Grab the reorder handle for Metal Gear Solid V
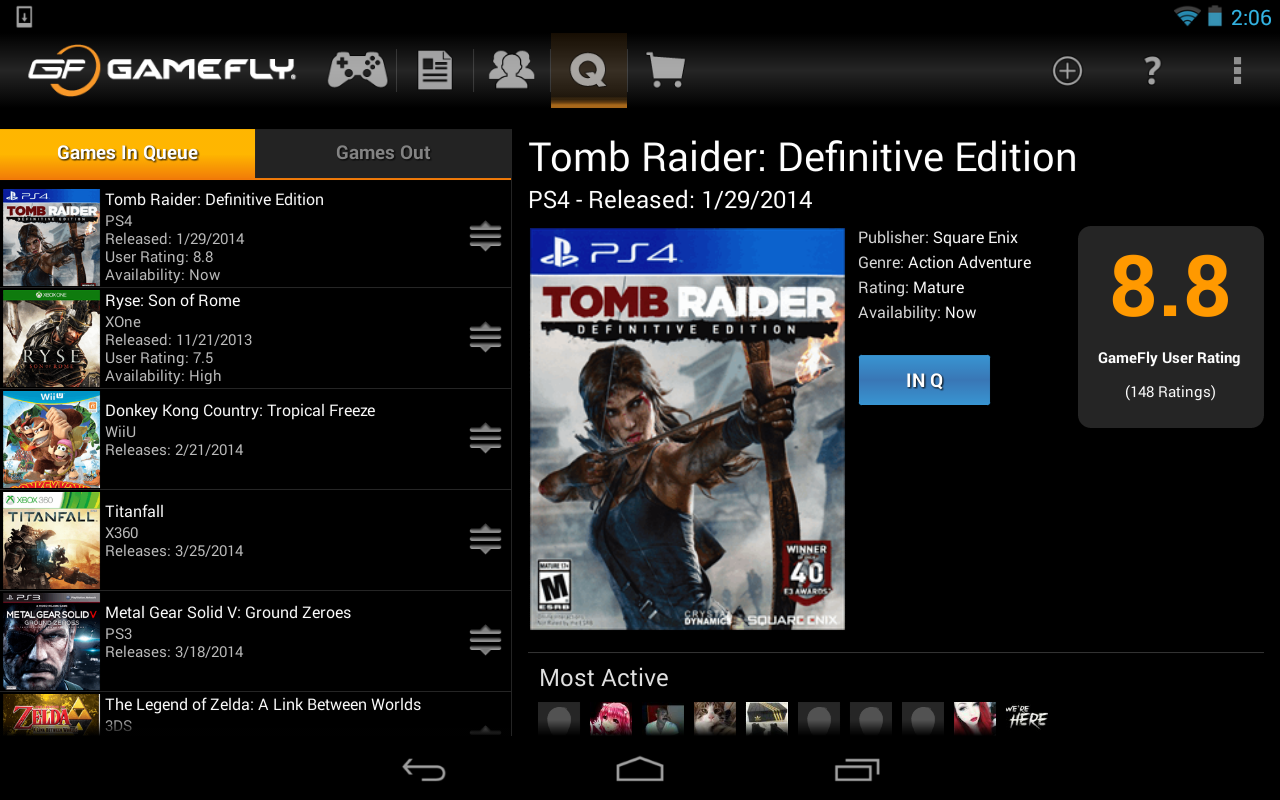The width and height of the screenshot is (1280, 800). 485,641
